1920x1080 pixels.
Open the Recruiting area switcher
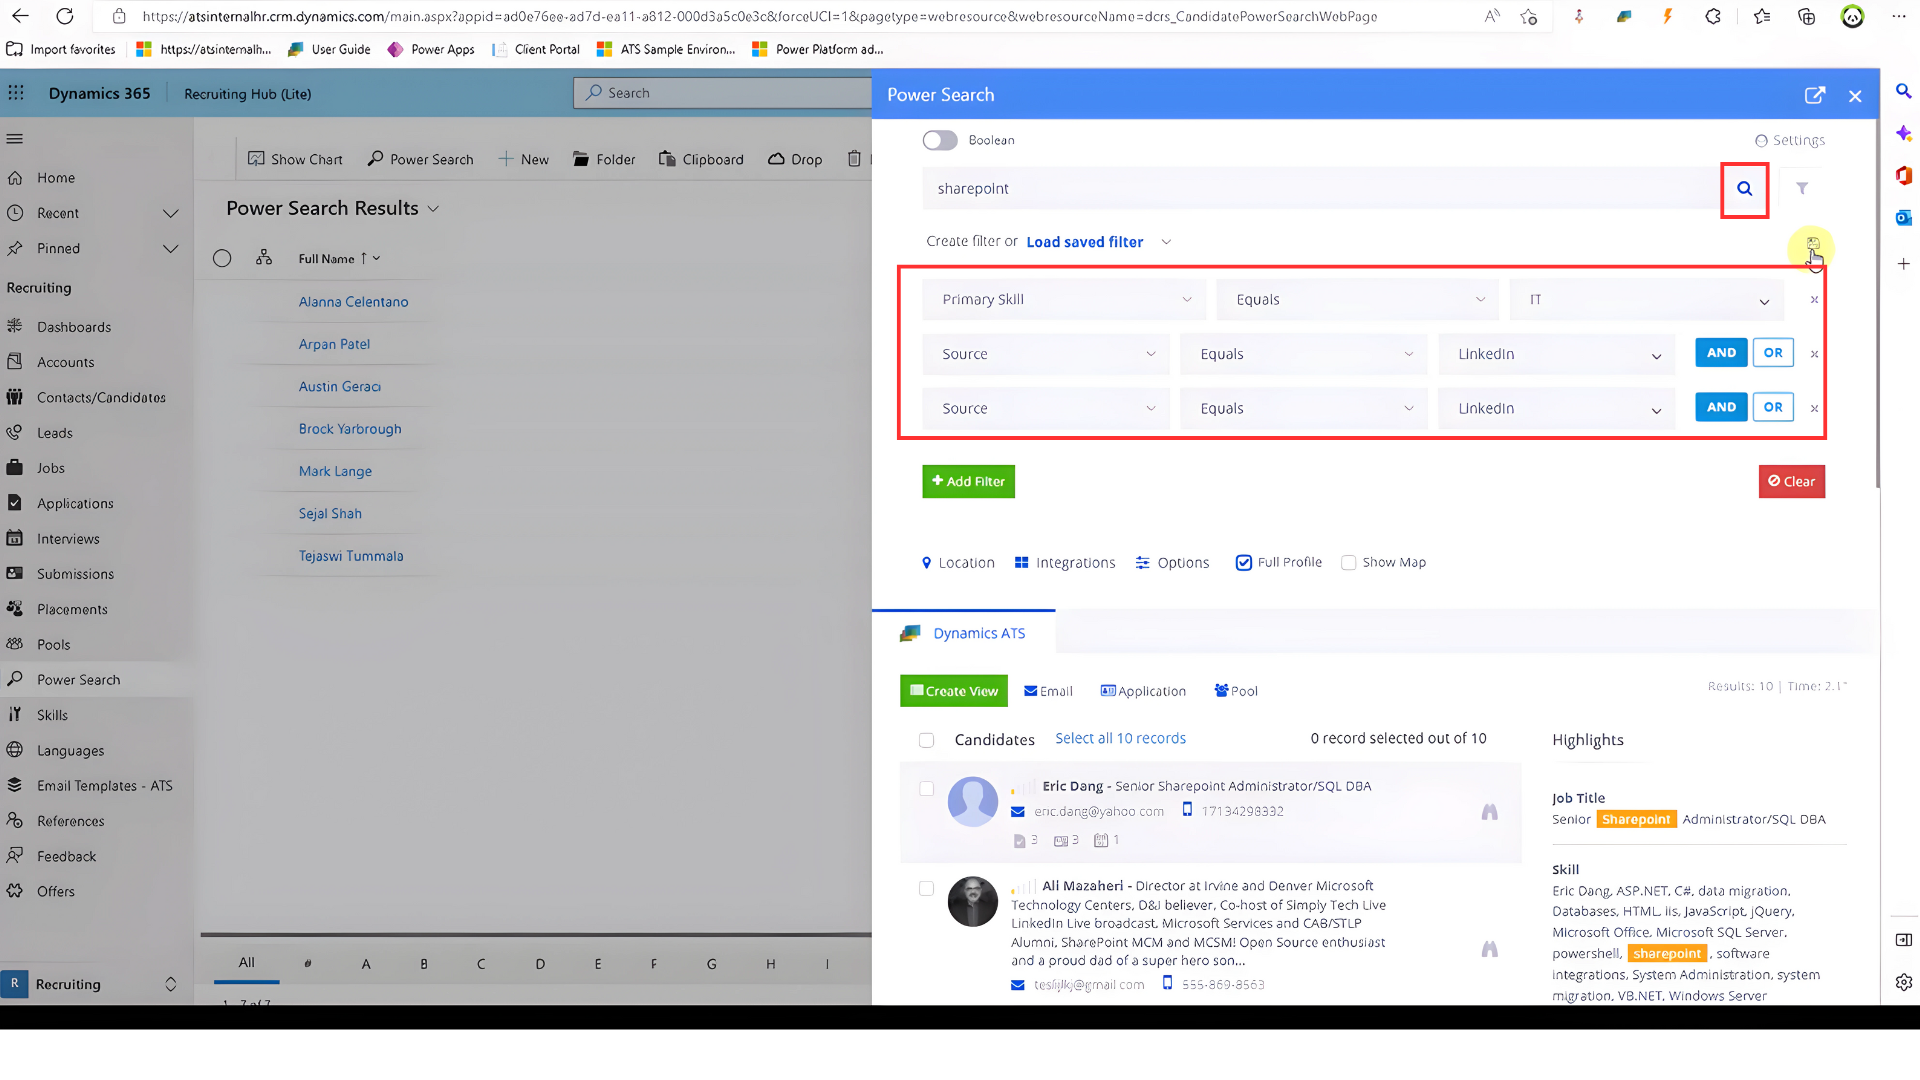(x=92, y=984)
